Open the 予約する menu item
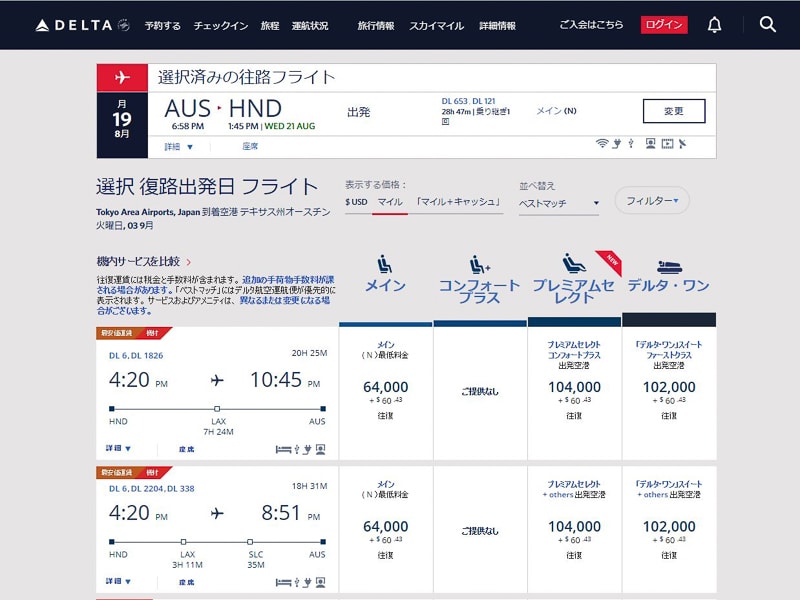This screenshot has width=800, height=600. [x=162, y=26]
